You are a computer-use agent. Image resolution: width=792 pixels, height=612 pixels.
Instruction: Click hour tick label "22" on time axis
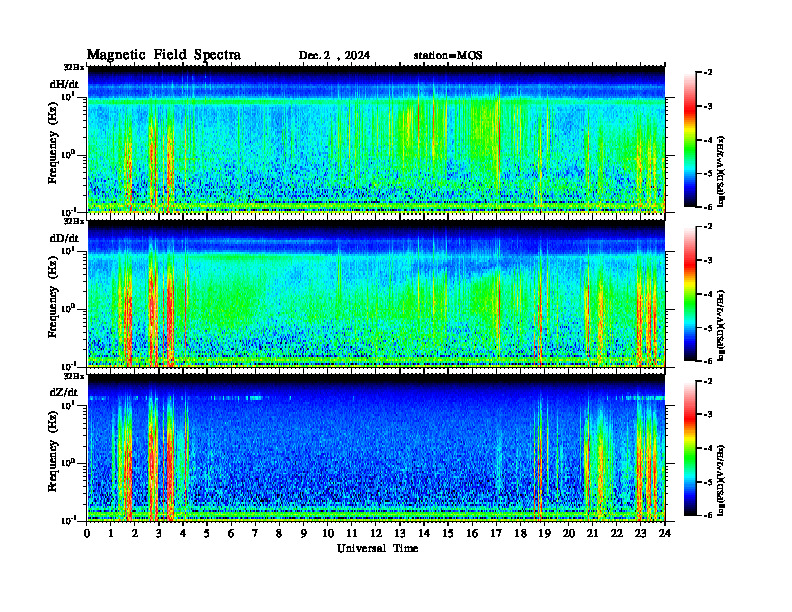tap(617, 533)
